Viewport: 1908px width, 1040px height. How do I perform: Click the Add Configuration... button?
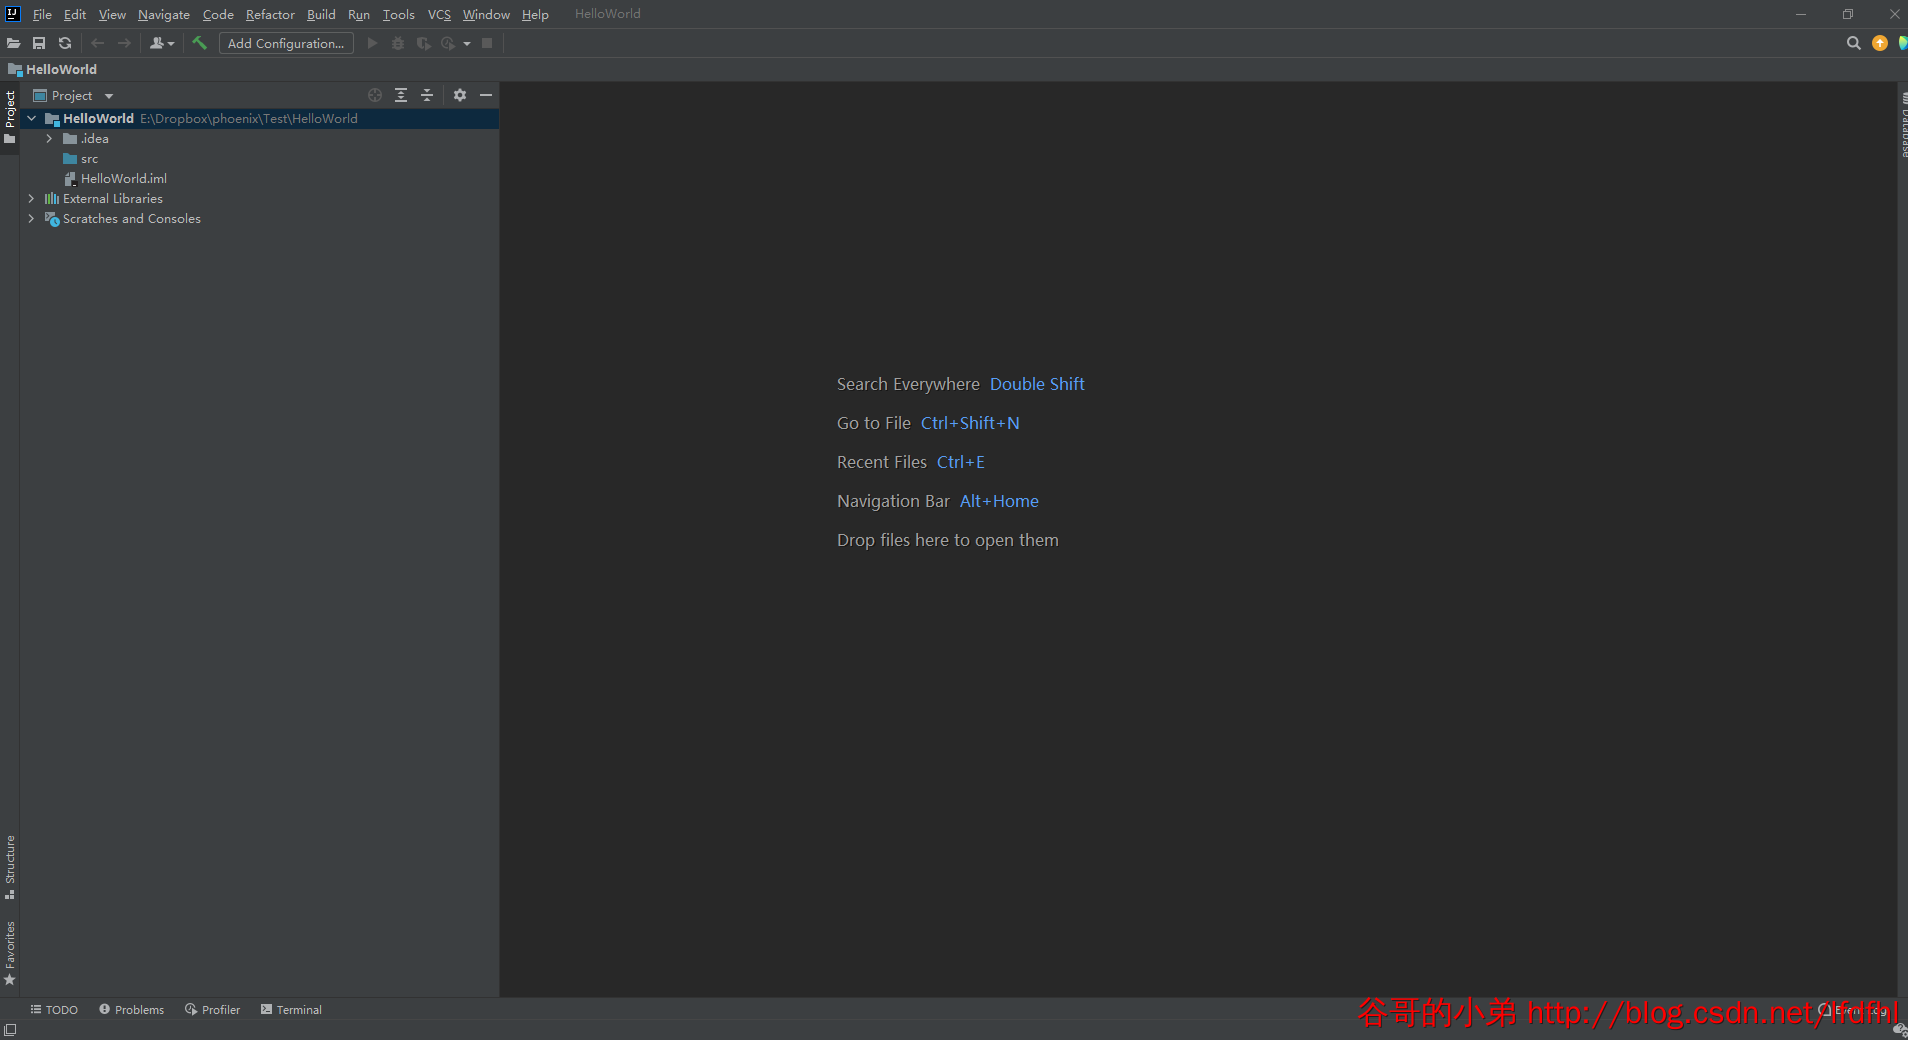click(286, 43)
